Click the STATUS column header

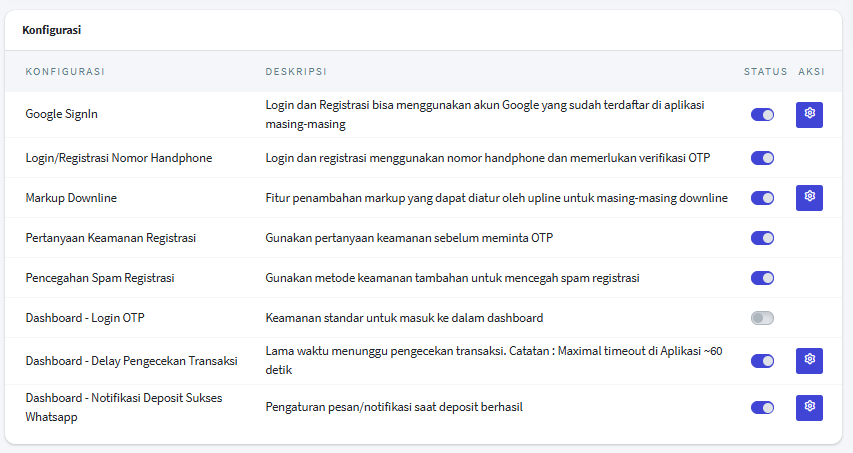click(x=766, y=71)
